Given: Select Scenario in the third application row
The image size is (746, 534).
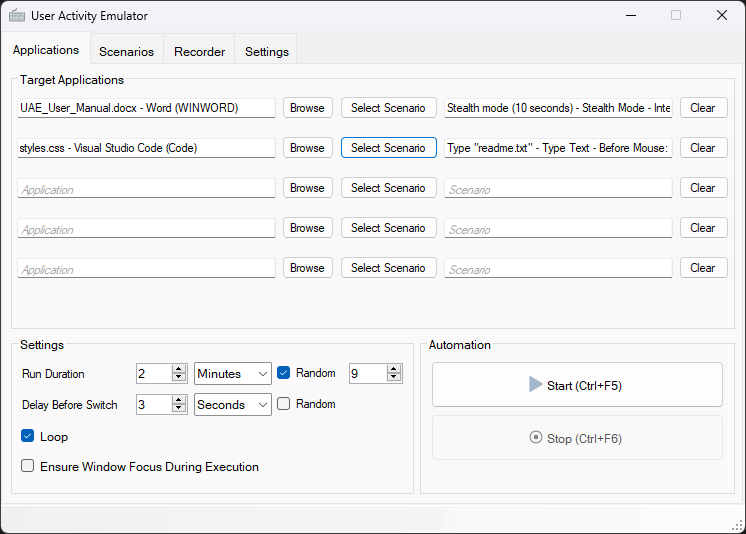Looking at the screenshot, I should [x=388, y=188].
